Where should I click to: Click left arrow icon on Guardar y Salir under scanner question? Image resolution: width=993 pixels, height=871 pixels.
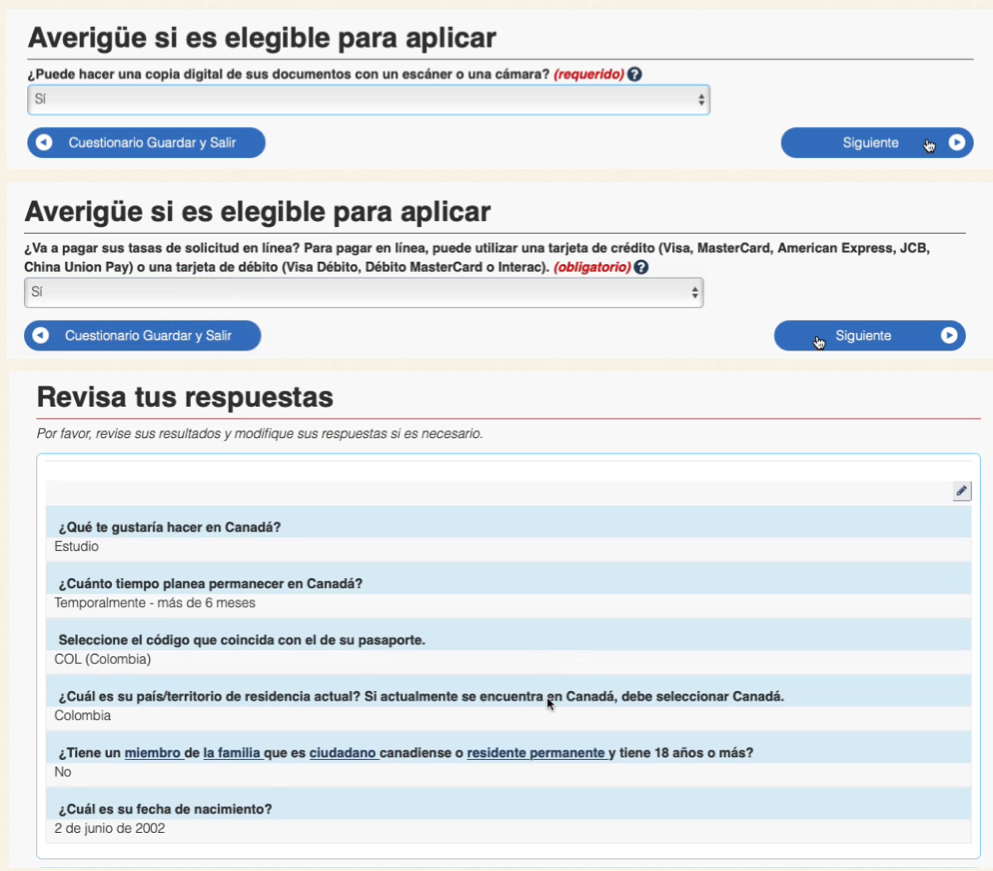coord(44,143)
